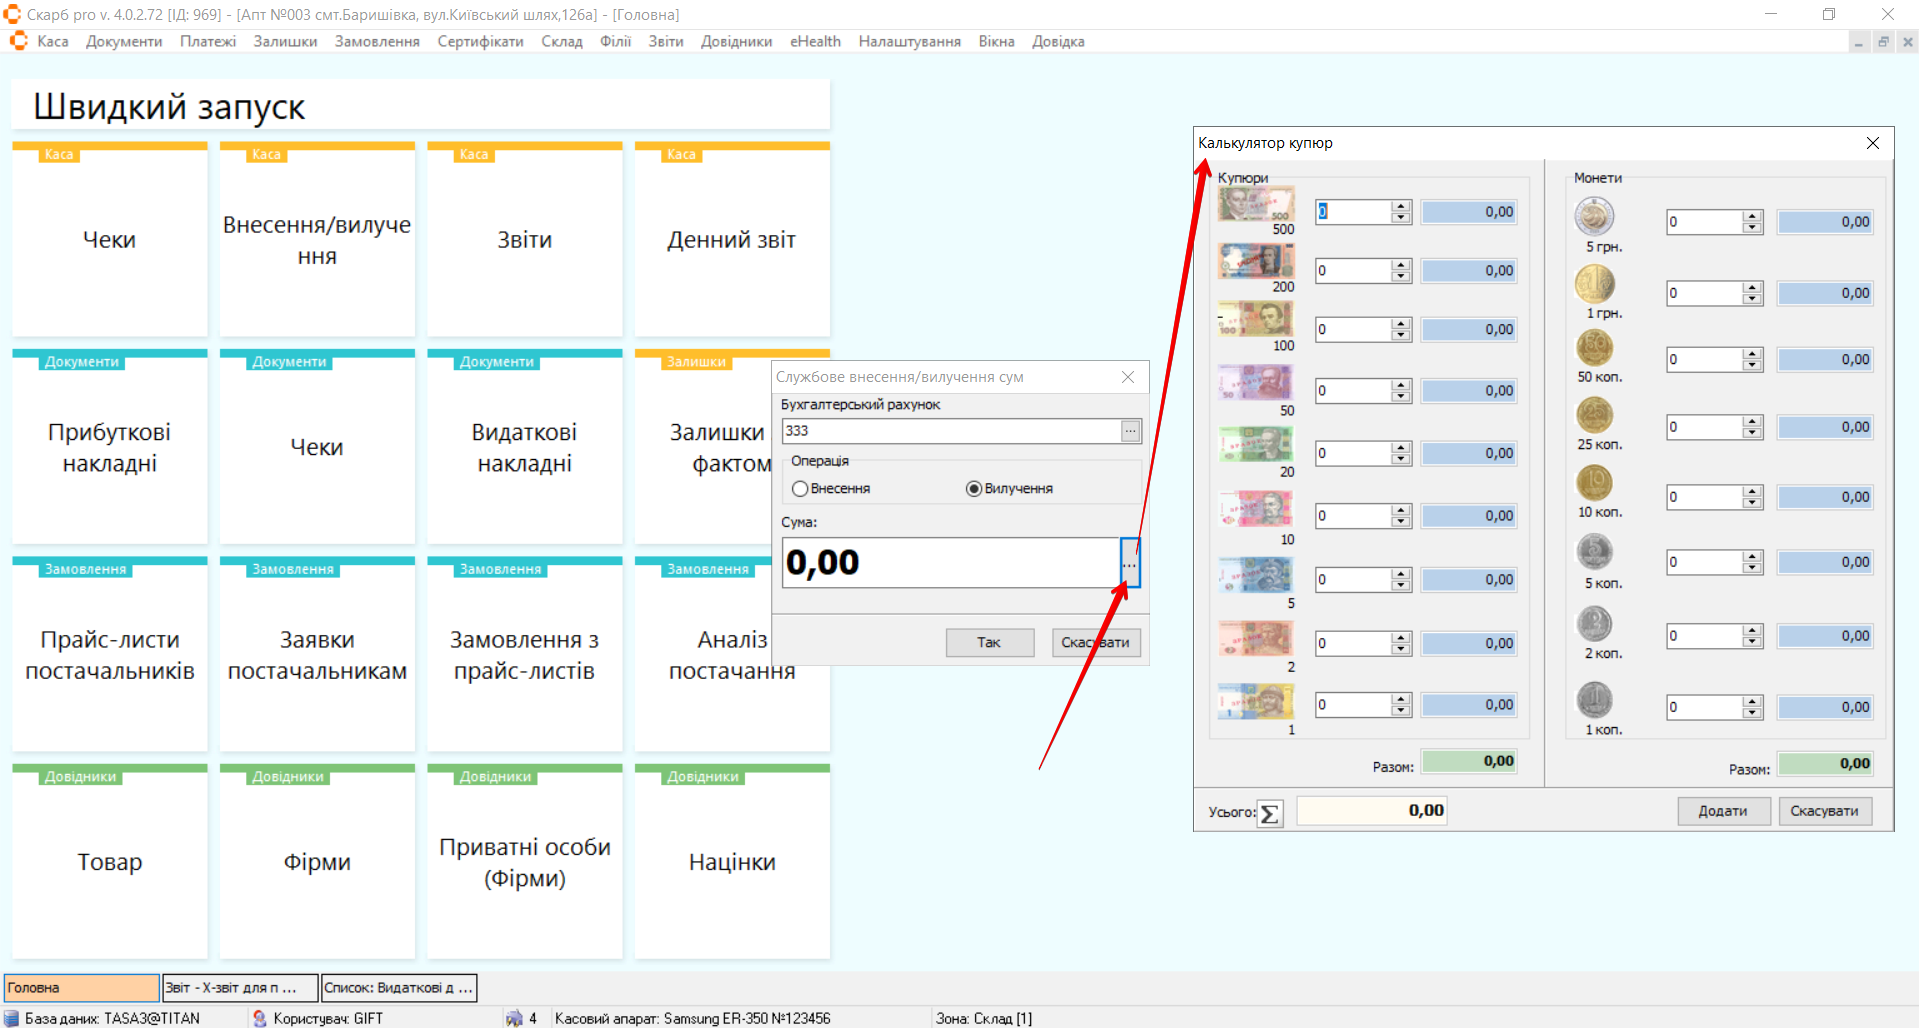The width and height of the screenshot is (1919, 1028).
Task: Click the Скарб app logo in menu bar
Action: 18,41
